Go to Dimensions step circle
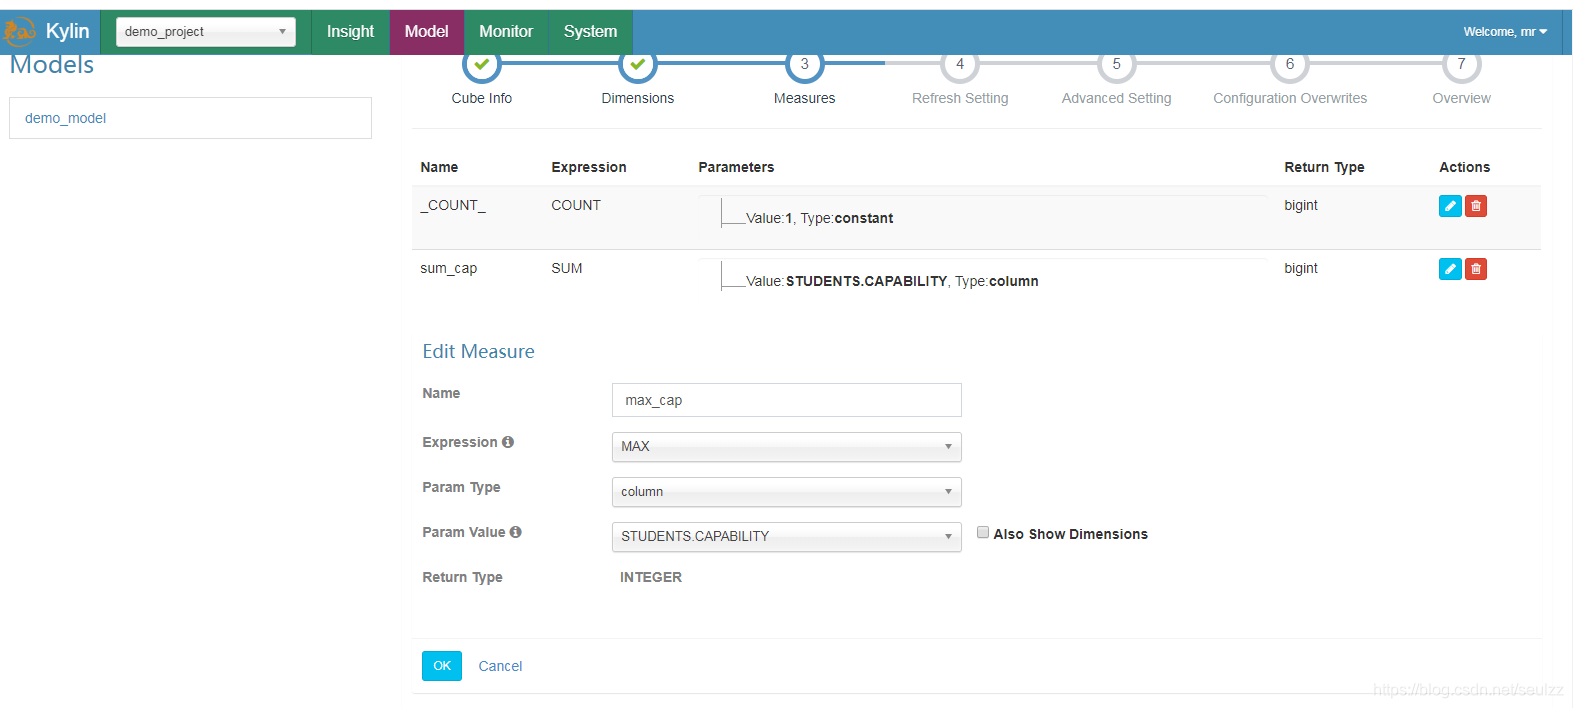 [x=638, y=64]
